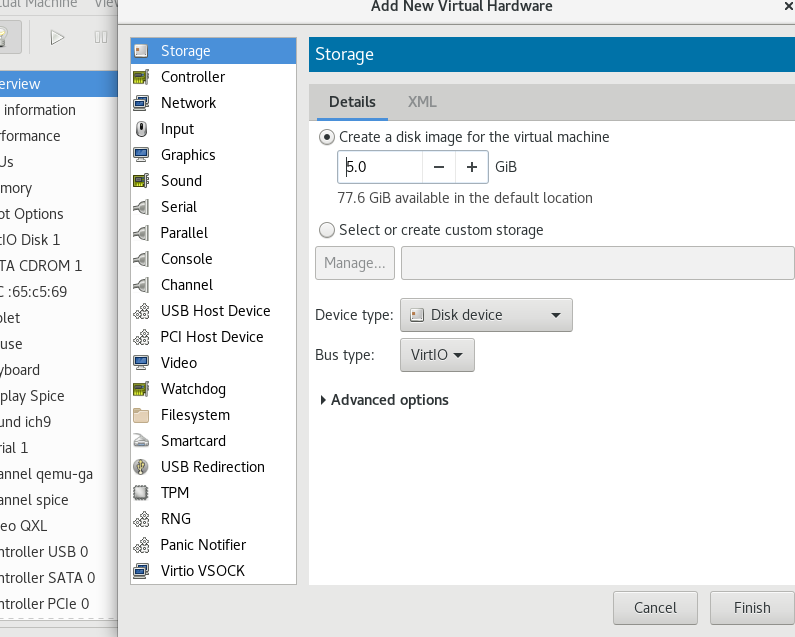Open the Device type Disk device dropdown
The width and height of the screenshot is (795, 637).
[486, 315]
